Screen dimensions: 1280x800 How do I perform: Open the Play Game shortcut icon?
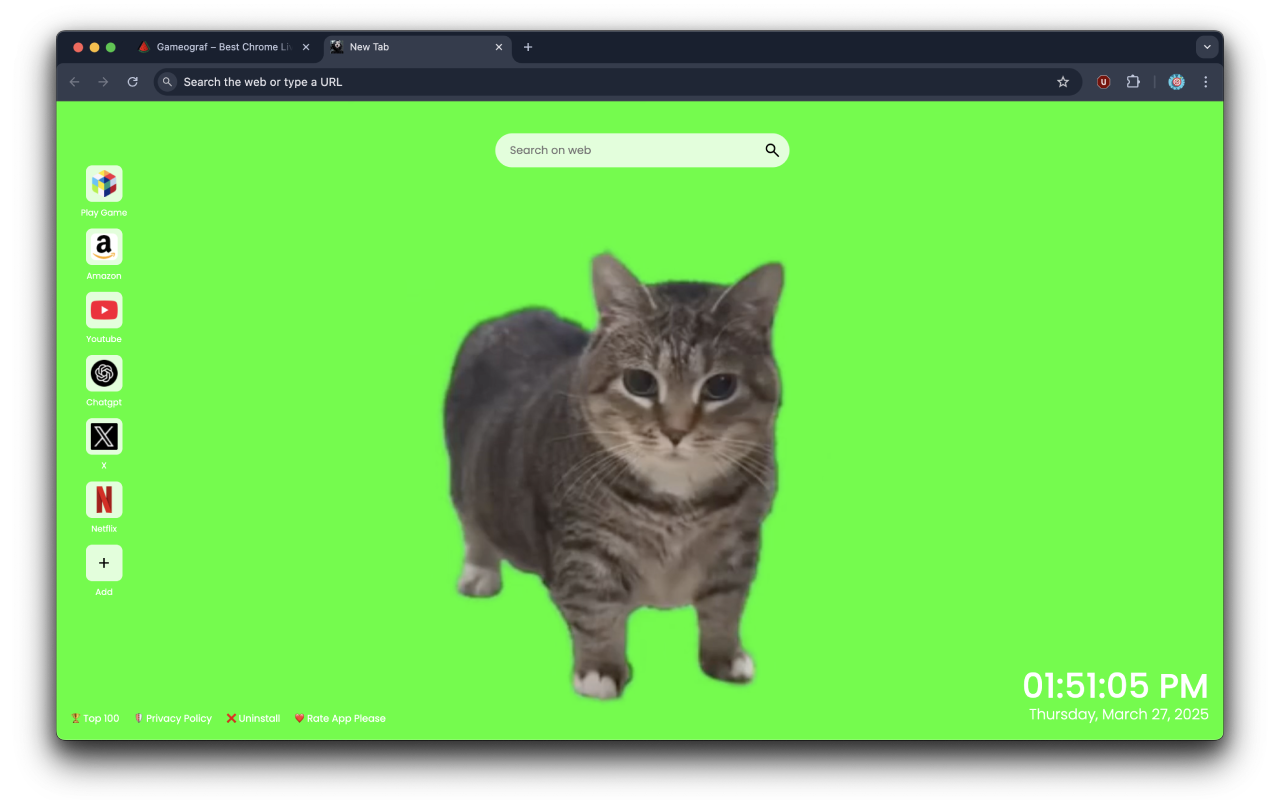coord(104,184)
